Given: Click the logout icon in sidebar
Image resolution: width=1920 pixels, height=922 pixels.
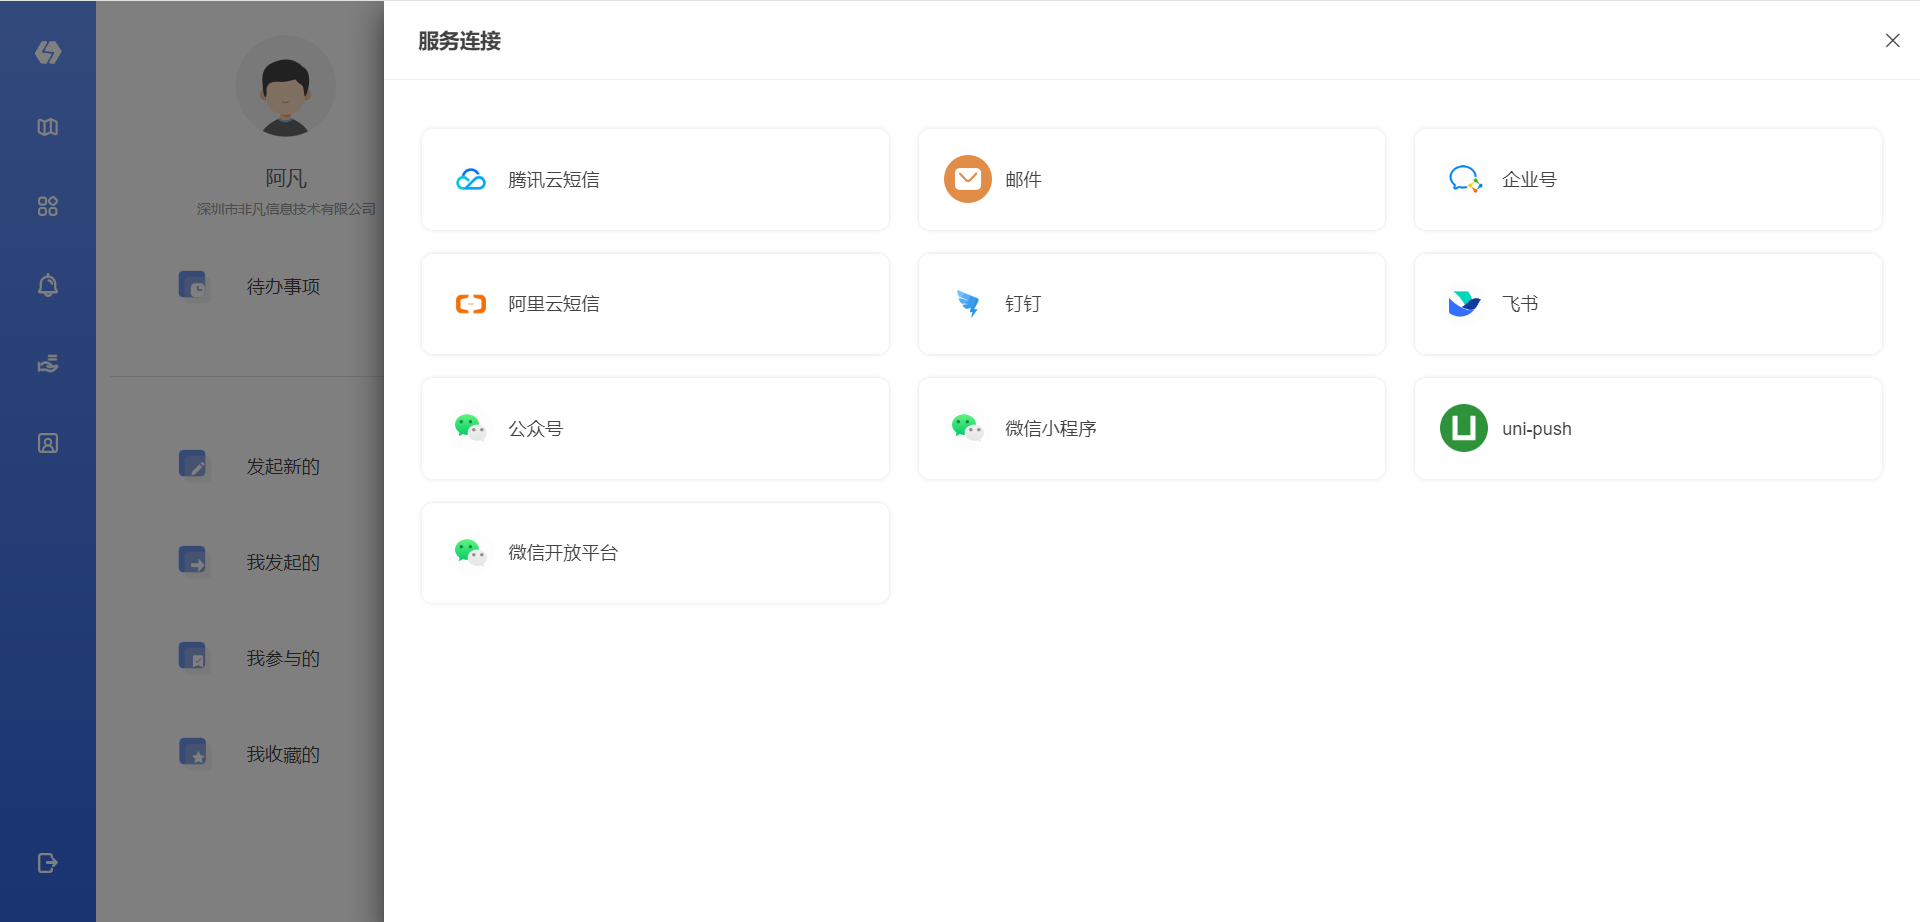Looking at the screenshot, I should tap(48, 863).
